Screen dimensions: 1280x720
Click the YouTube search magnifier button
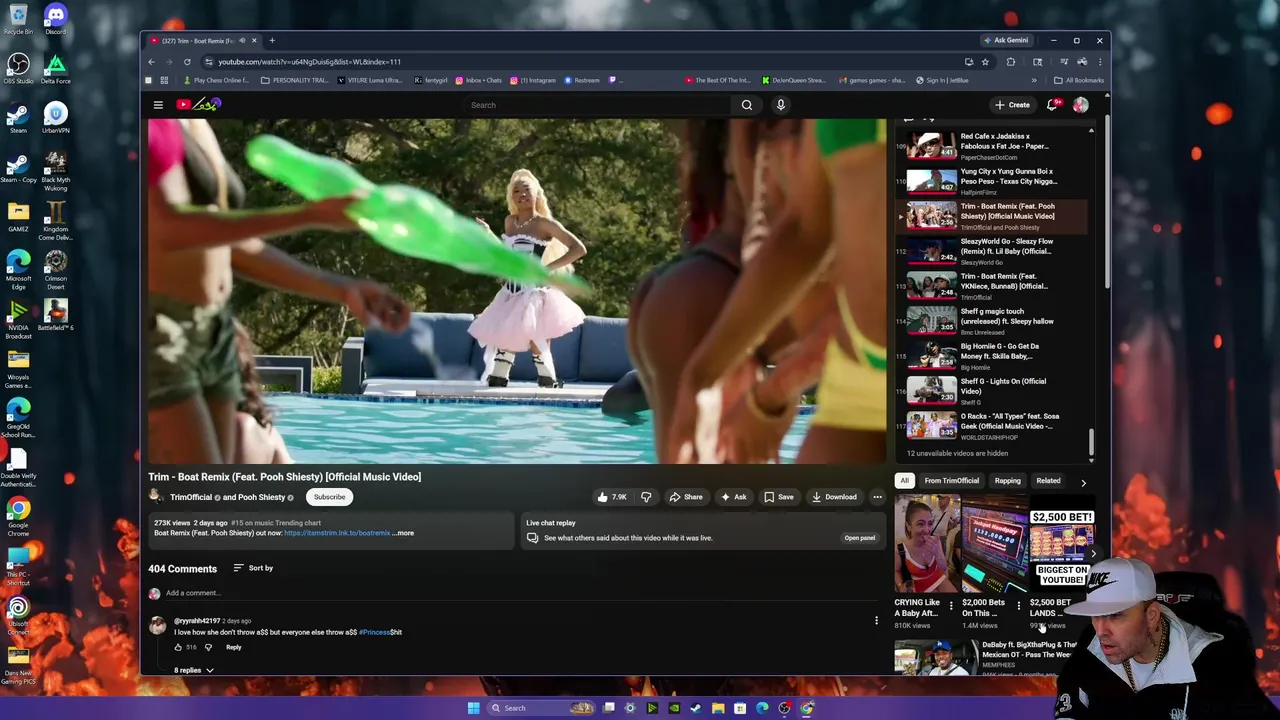747,105
